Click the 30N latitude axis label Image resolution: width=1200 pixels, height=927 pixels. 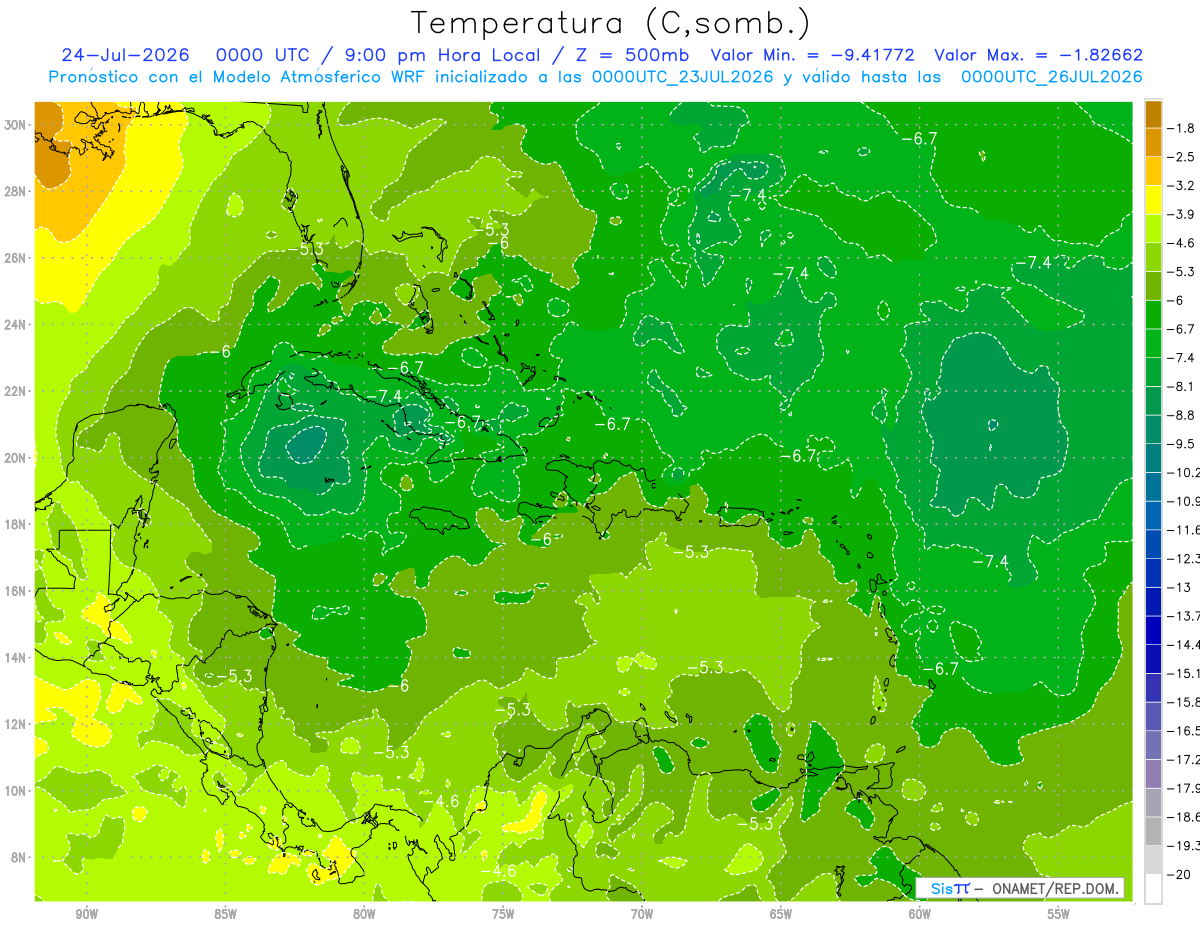click(17, 125)
